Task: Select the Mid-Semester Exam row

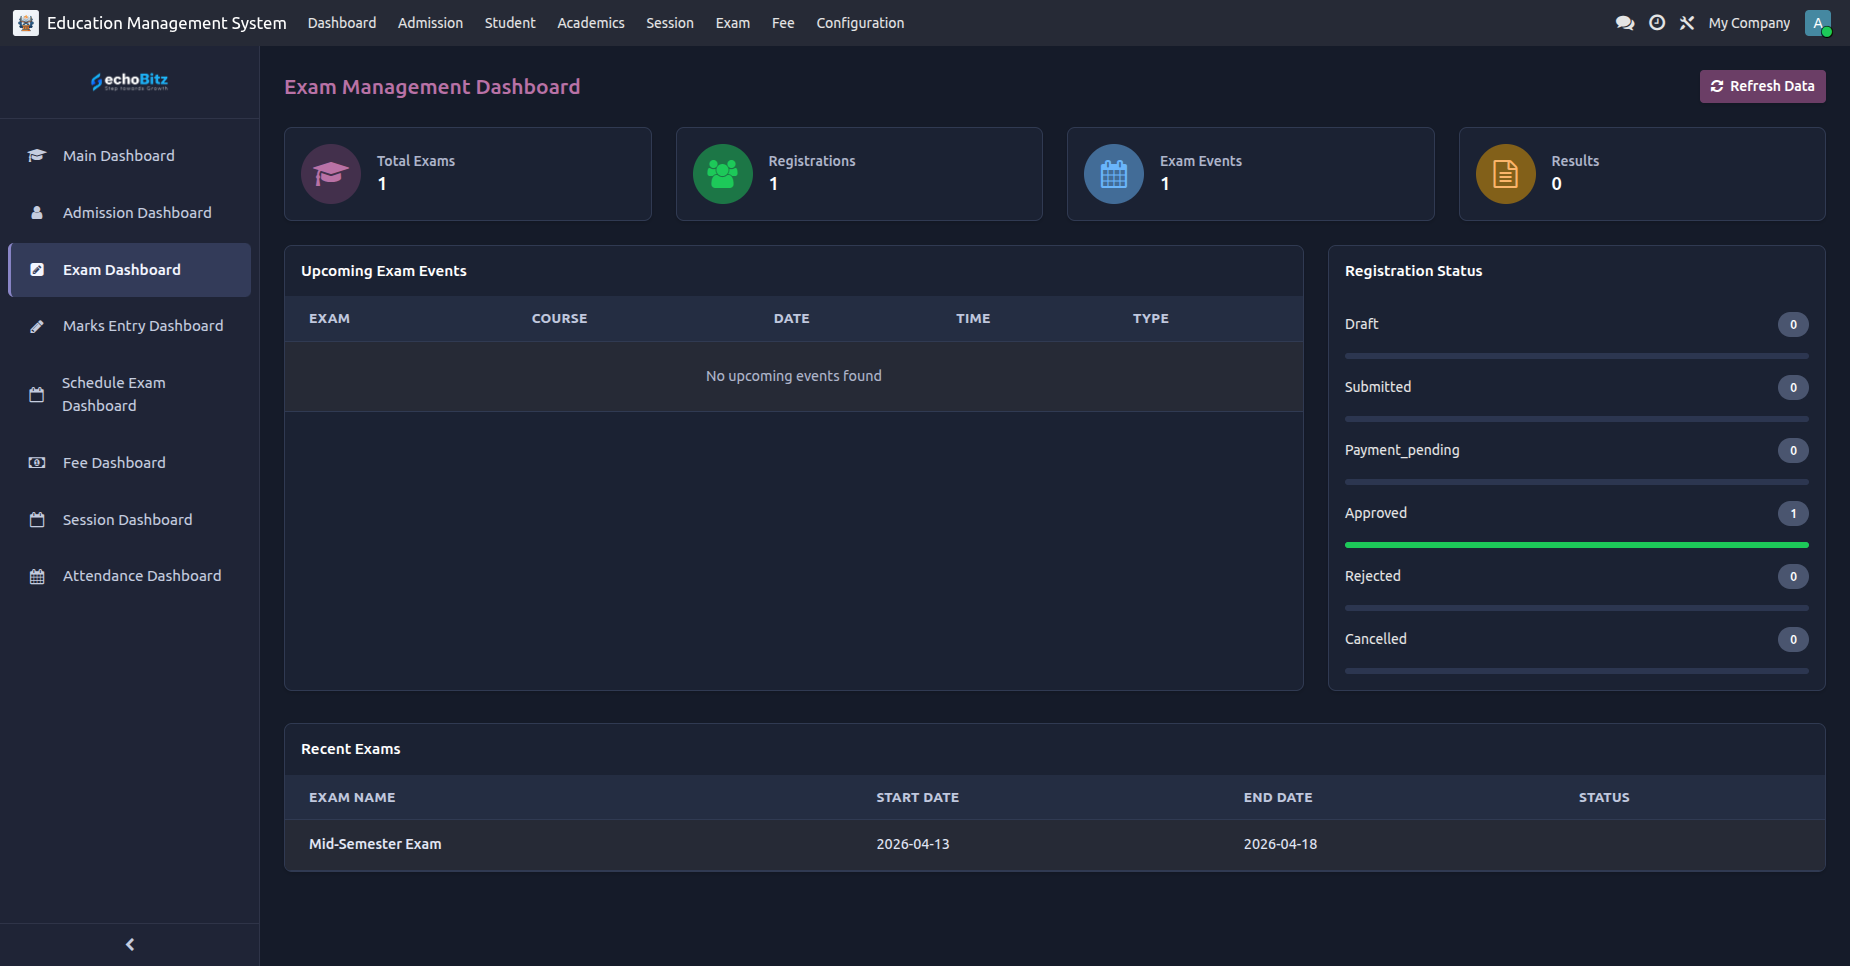Action: pos(1055,845)
